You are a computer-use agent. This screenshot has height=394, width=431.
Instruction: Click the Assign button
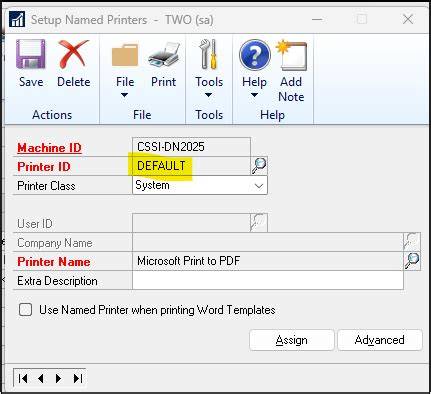point(292,340)
